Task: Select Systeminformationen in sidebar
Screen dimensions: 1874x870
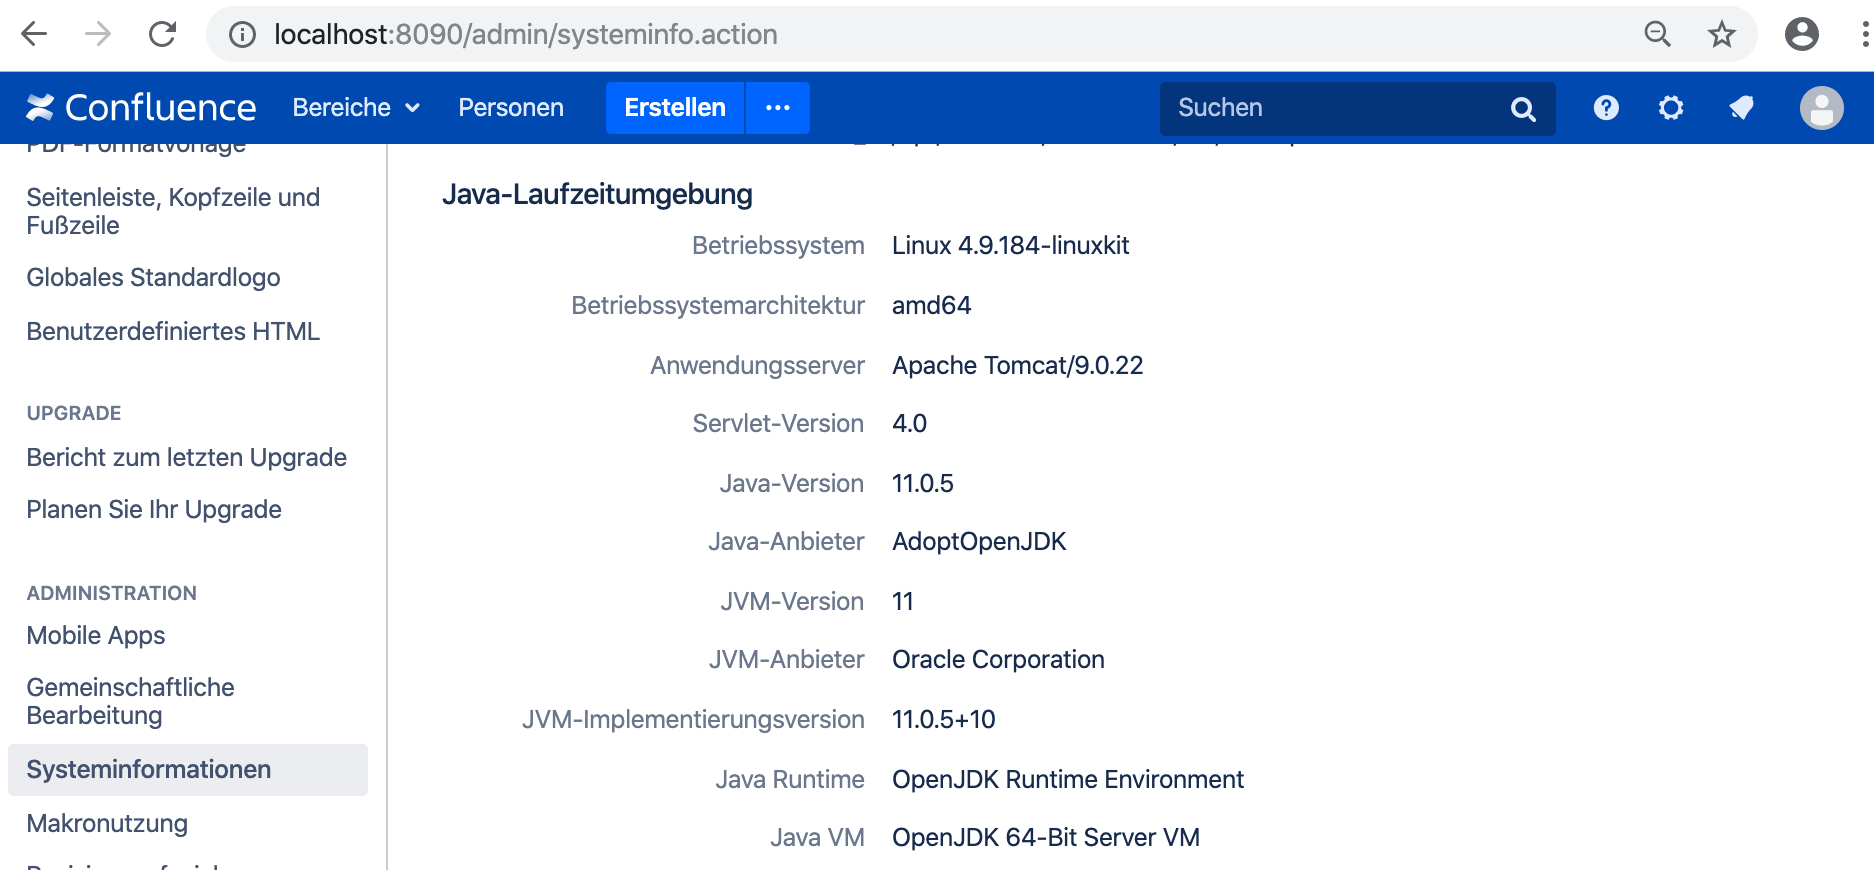Action: pyautogui.click(x=188, y=769)
